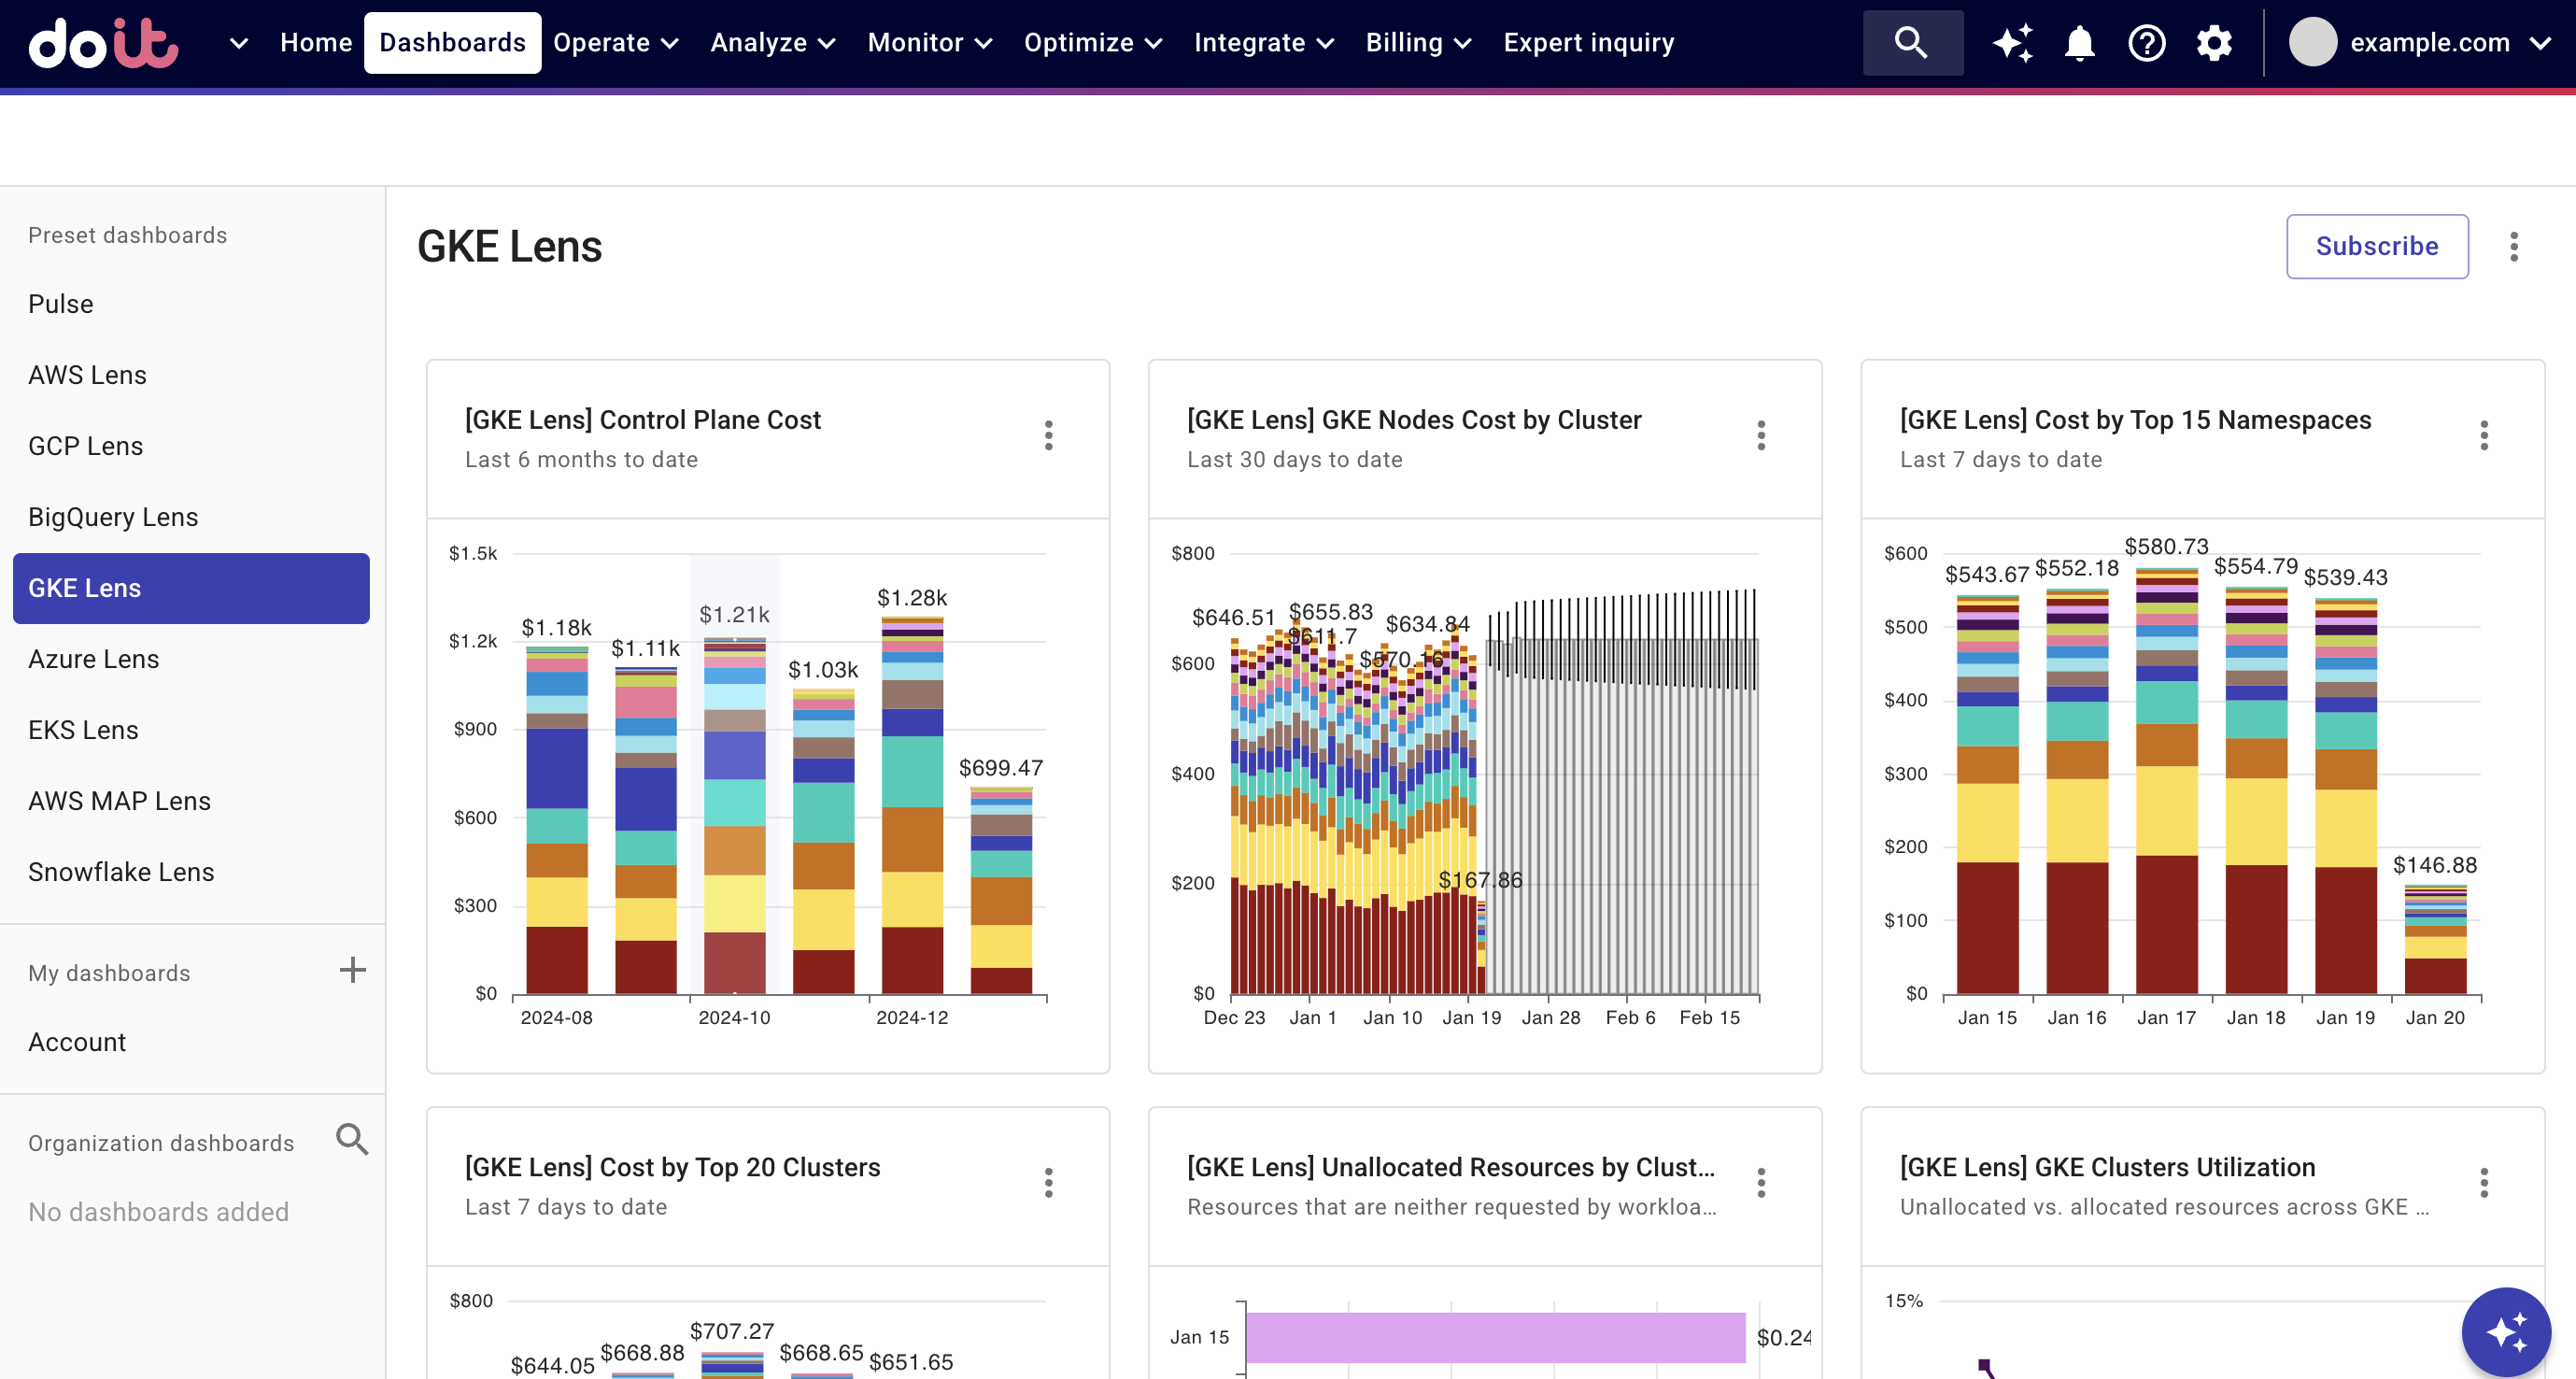The width and height of the screenshot is (2576, 1379).
Task: Click the user avatar circle
Action: click(2313, 43)
